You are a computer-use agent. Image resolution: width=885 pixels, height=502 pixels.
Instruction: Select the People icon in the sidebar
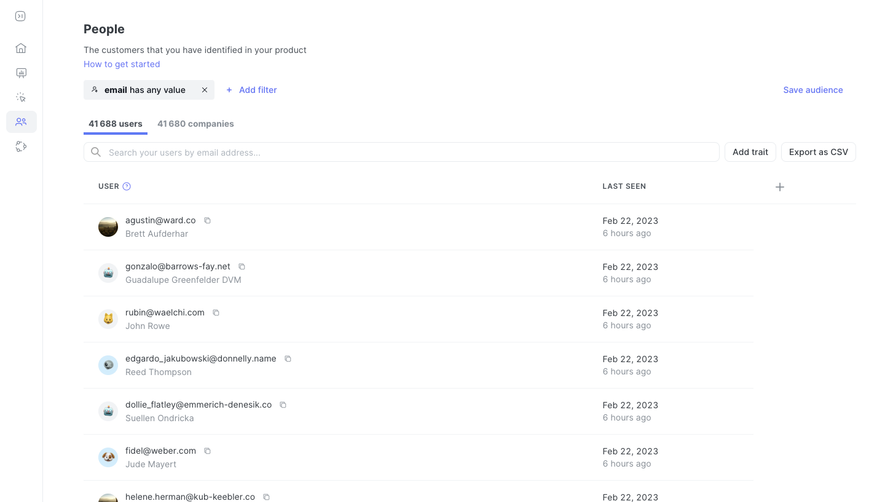[x=21, y=122]
